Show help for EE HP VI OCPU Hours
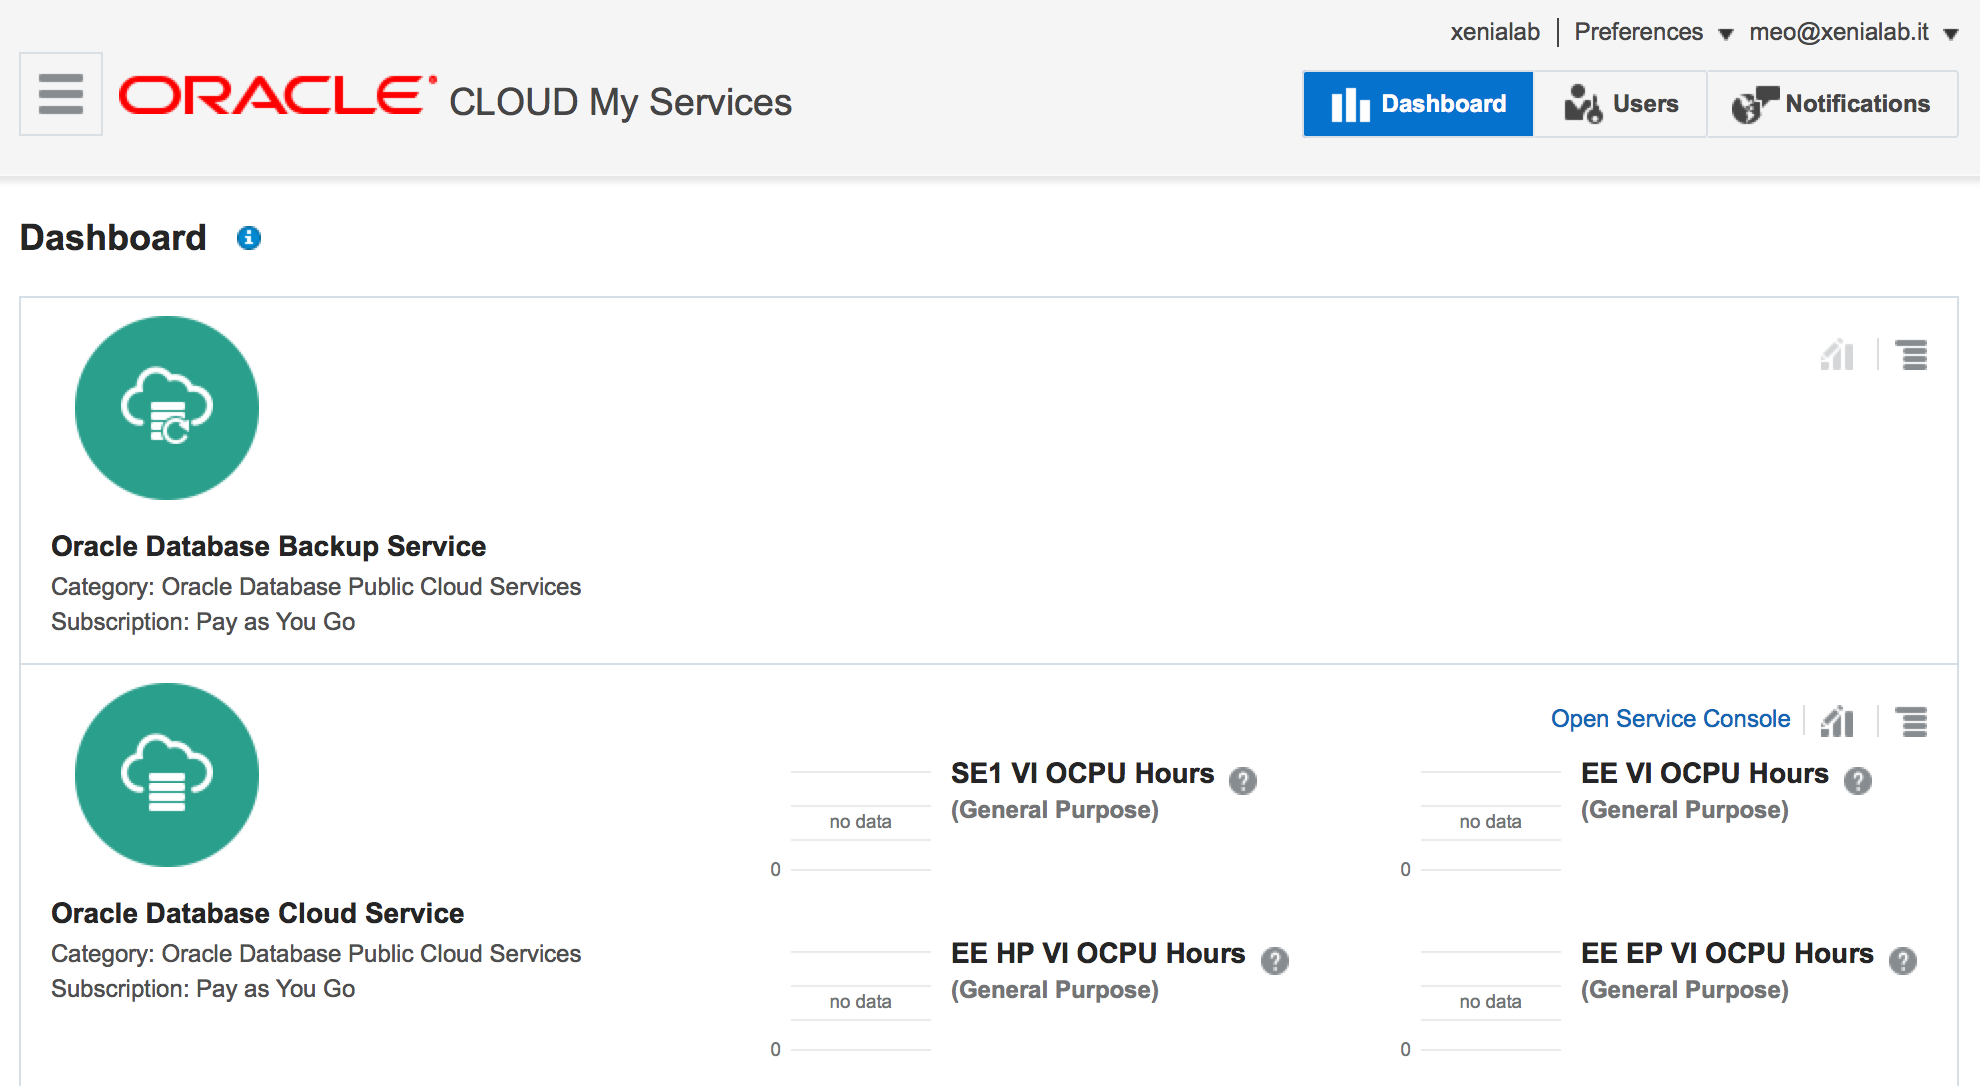Viewport: 1980px width, 1086px height. [1275, 961]
